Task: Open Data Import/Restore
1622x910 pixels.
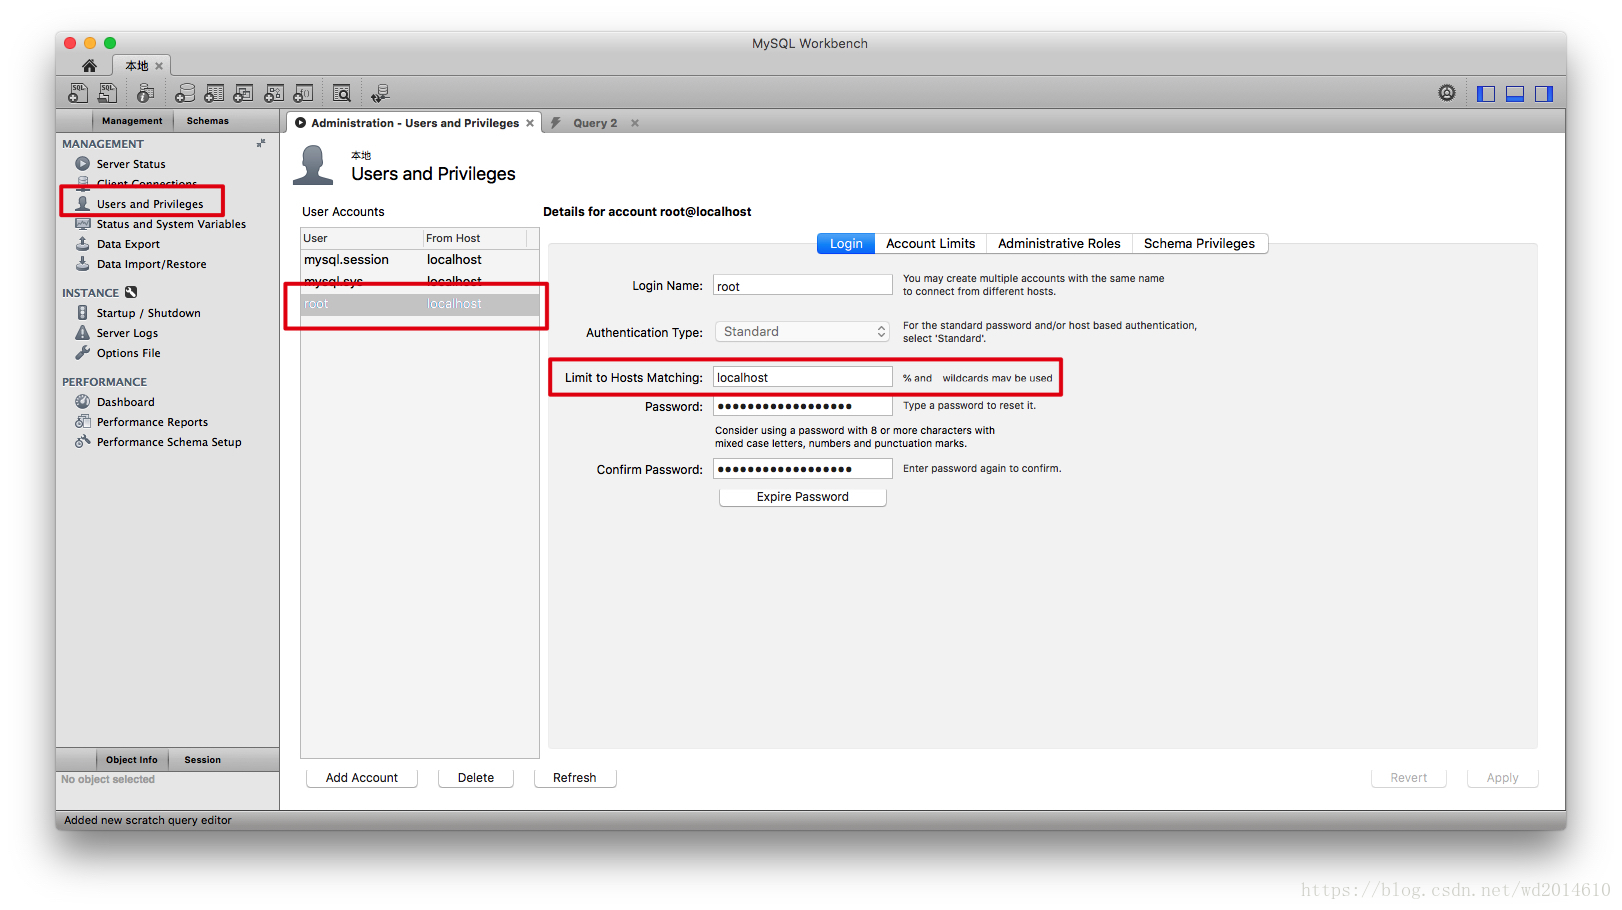Action: (x=151, y=264)
